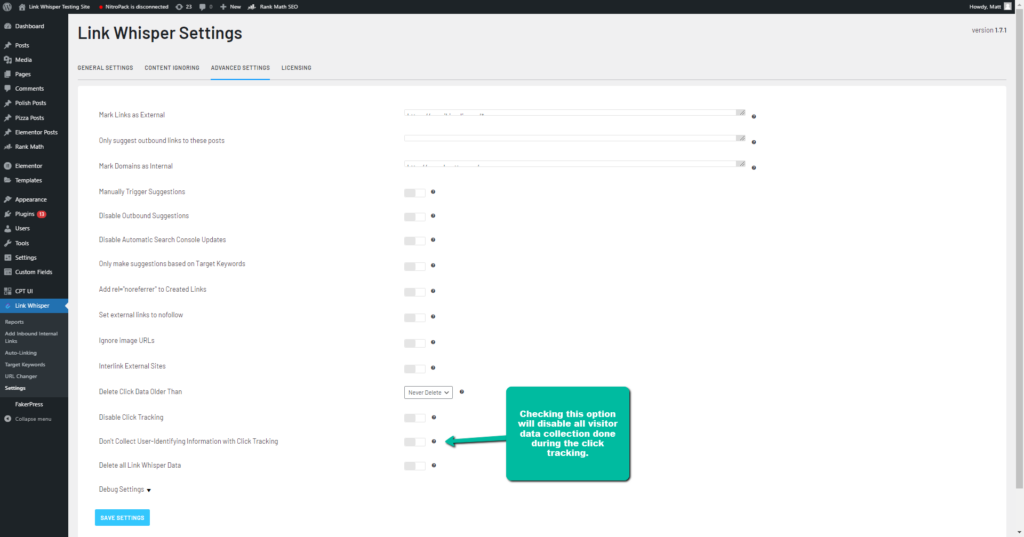Toggle Don't Collect User-Identifying Information switch
1024x537 pixels.
pos(414,442)
